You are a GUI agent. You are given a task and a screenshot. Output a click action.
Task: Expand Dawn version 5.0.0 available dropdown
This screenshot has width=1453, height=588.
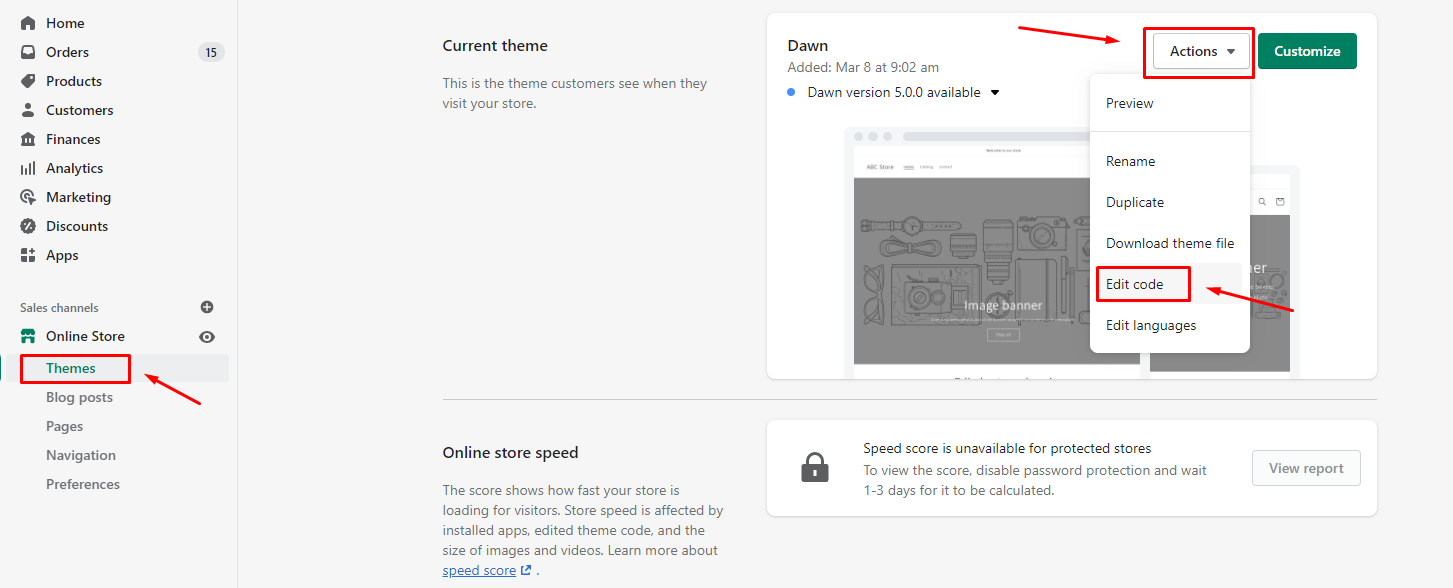(995, 93)
